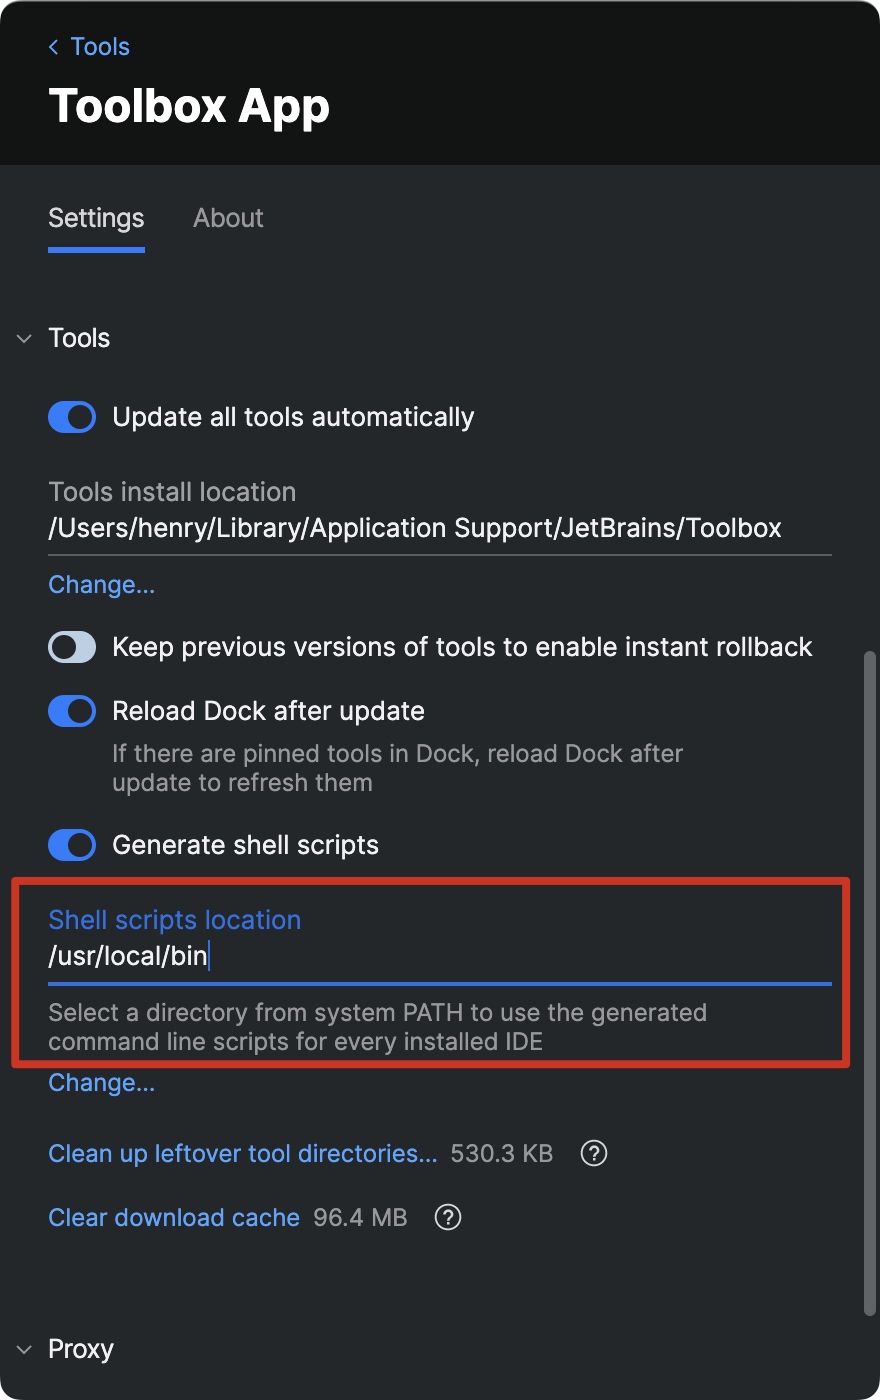This screenshot has height=1400, width=880.
Task: Go back to Tools using the back arrow
Action: (54, 47)
